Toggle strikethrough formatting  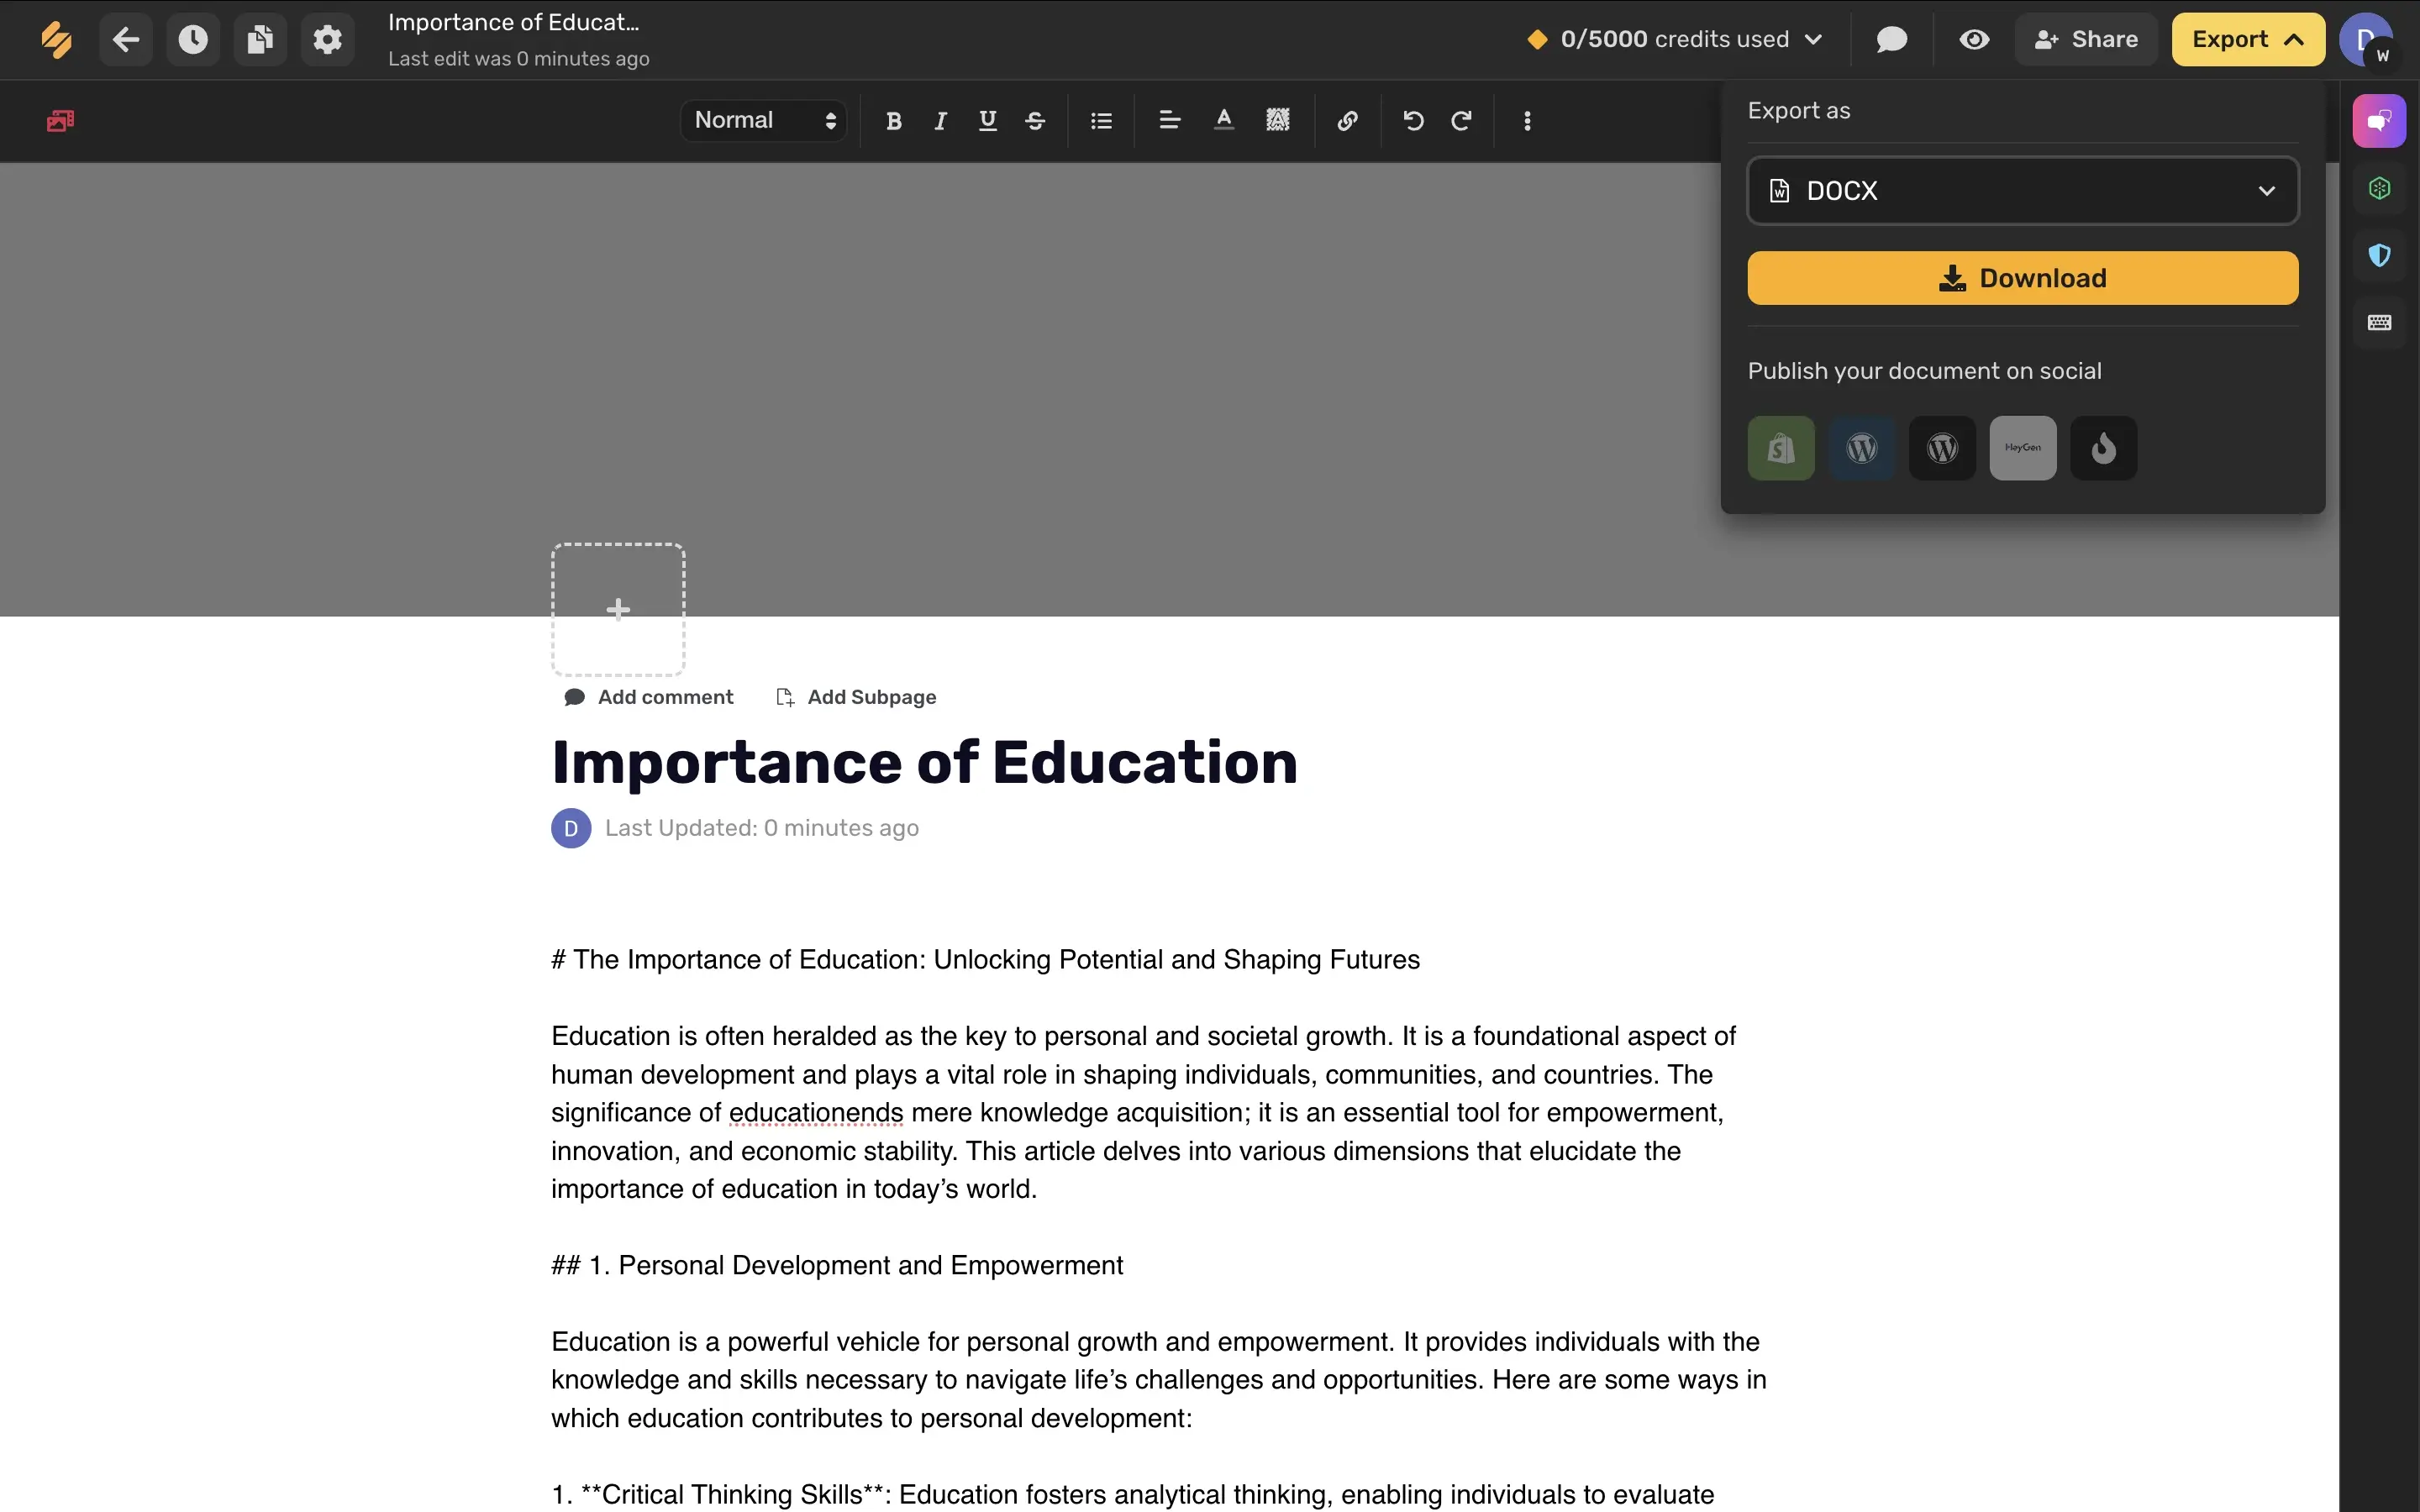(1035, 121)
